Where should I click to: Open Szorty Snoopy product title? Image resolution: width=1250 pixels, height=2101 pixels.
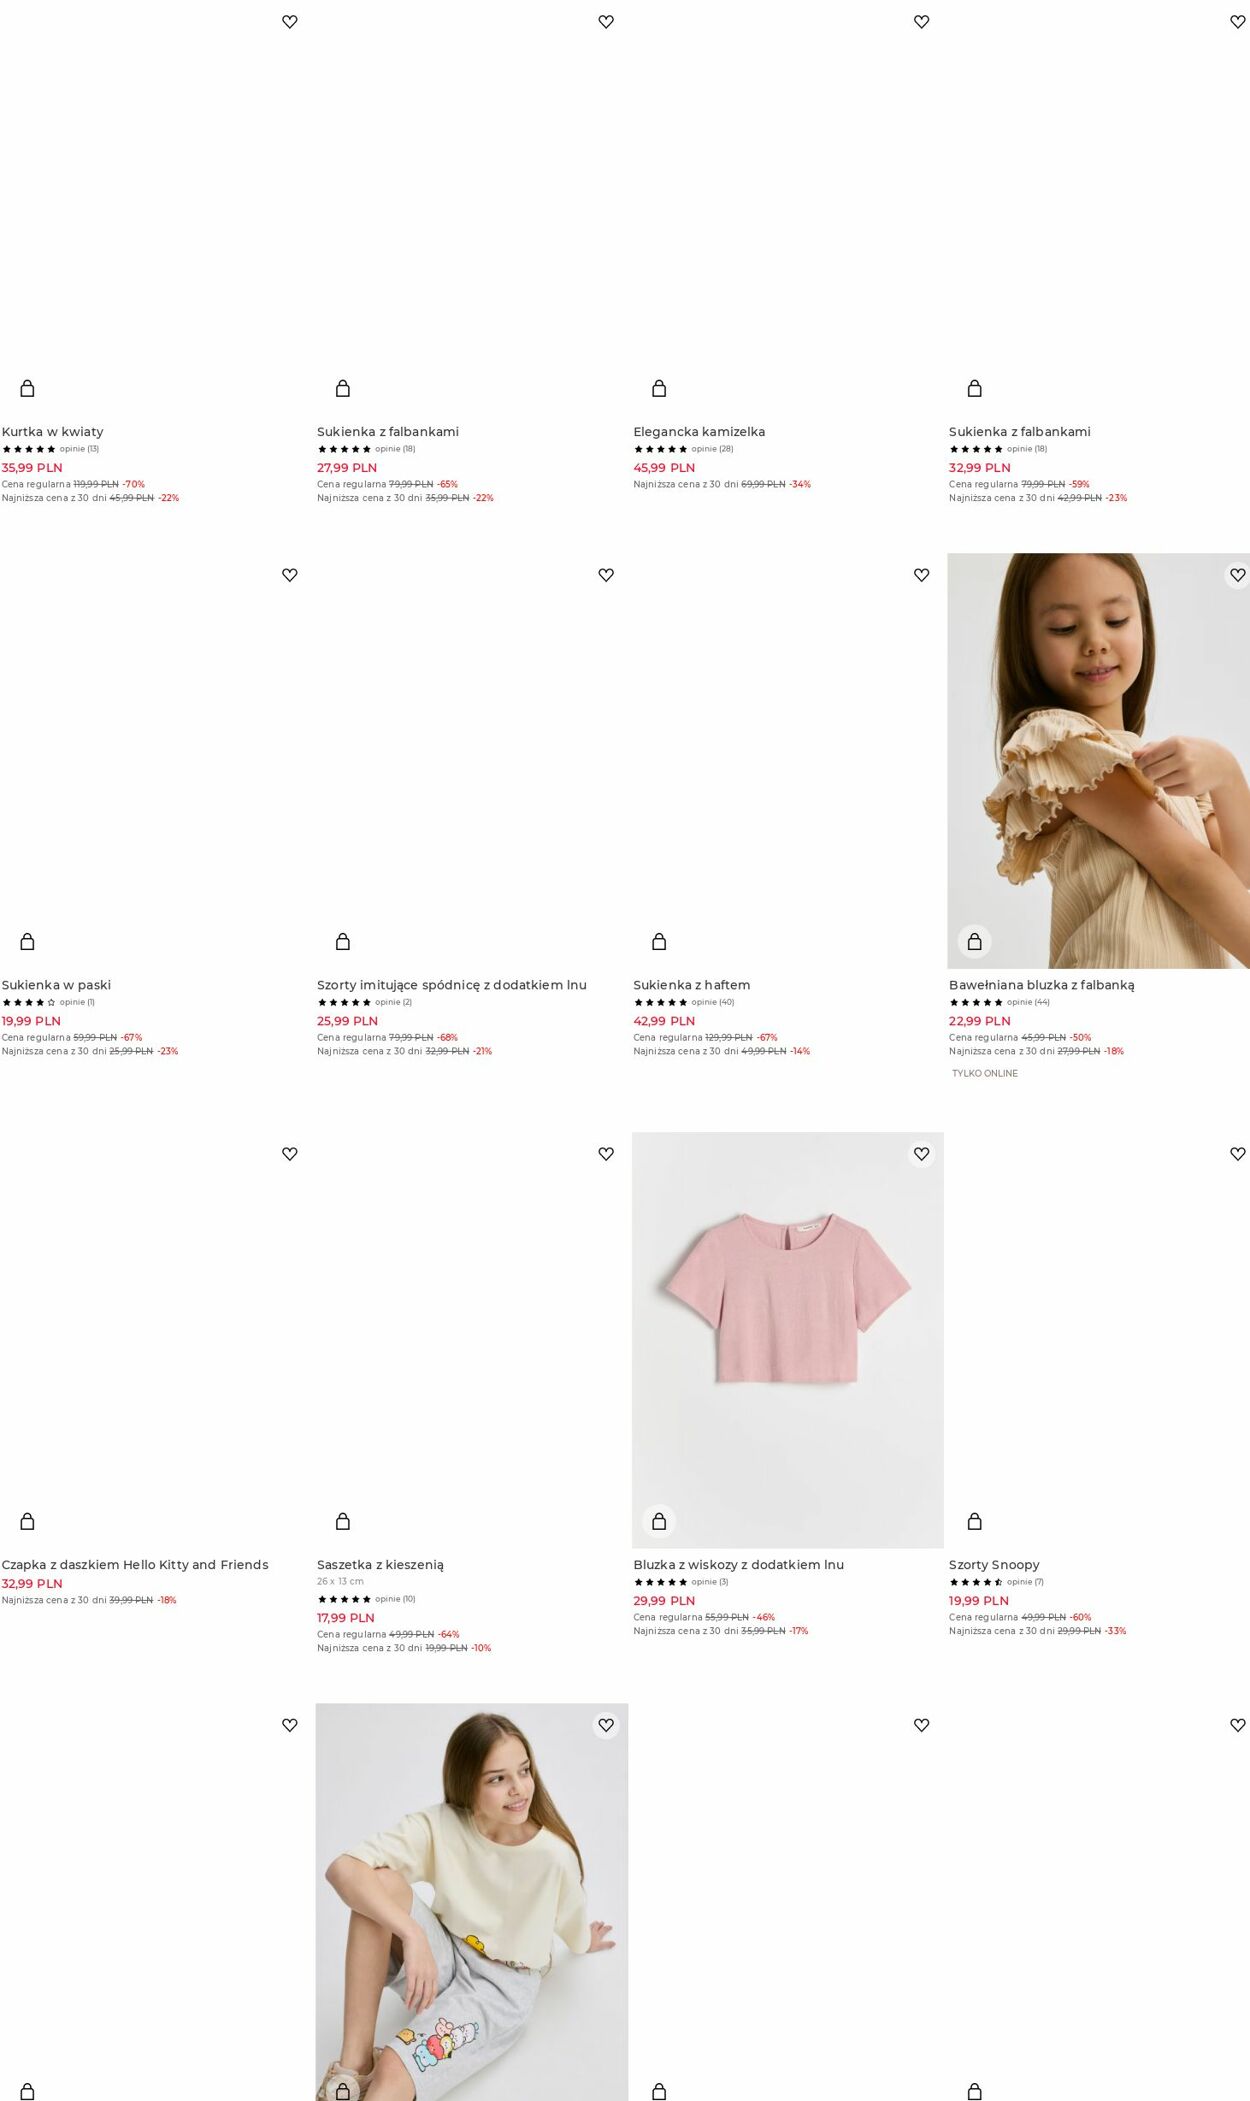tap(994, 1565)
